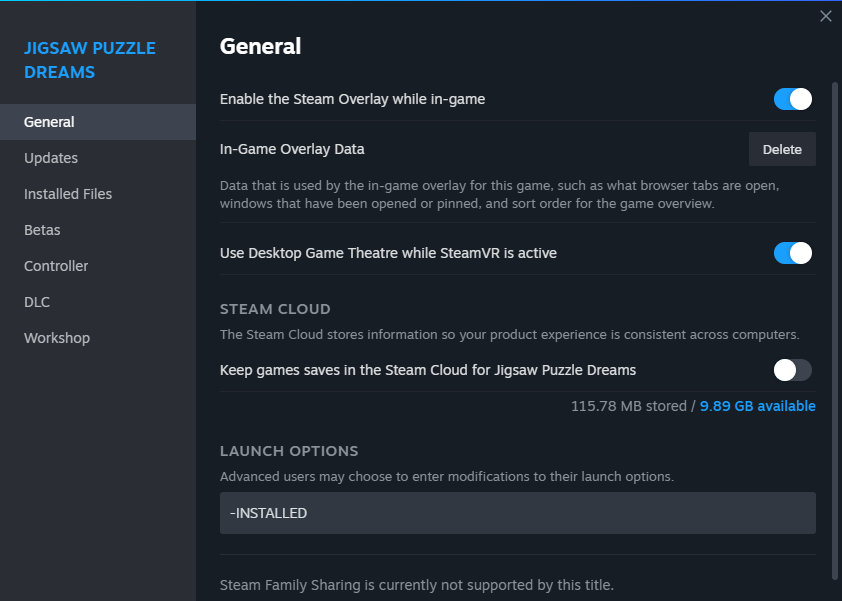Turn off Desktop Game Theatre toggle

click(793, 253)
